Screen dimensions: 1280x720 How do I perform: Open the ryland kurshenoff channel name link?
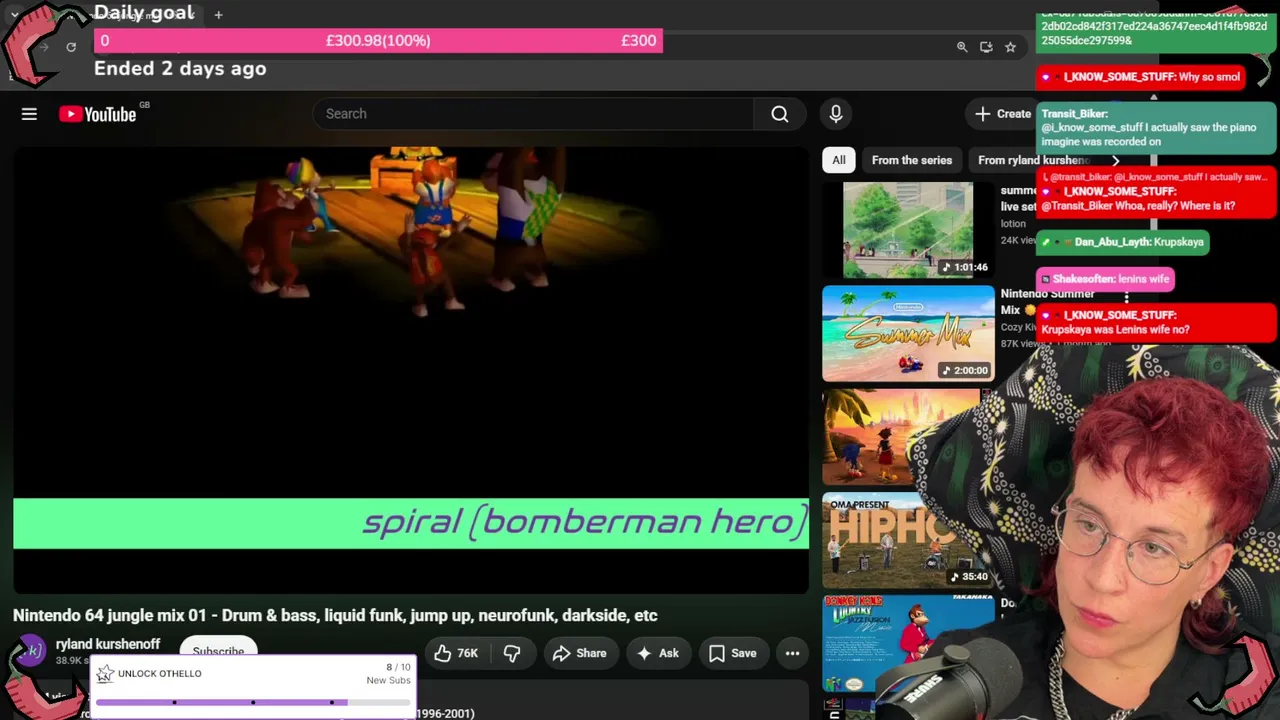[108, 644]
